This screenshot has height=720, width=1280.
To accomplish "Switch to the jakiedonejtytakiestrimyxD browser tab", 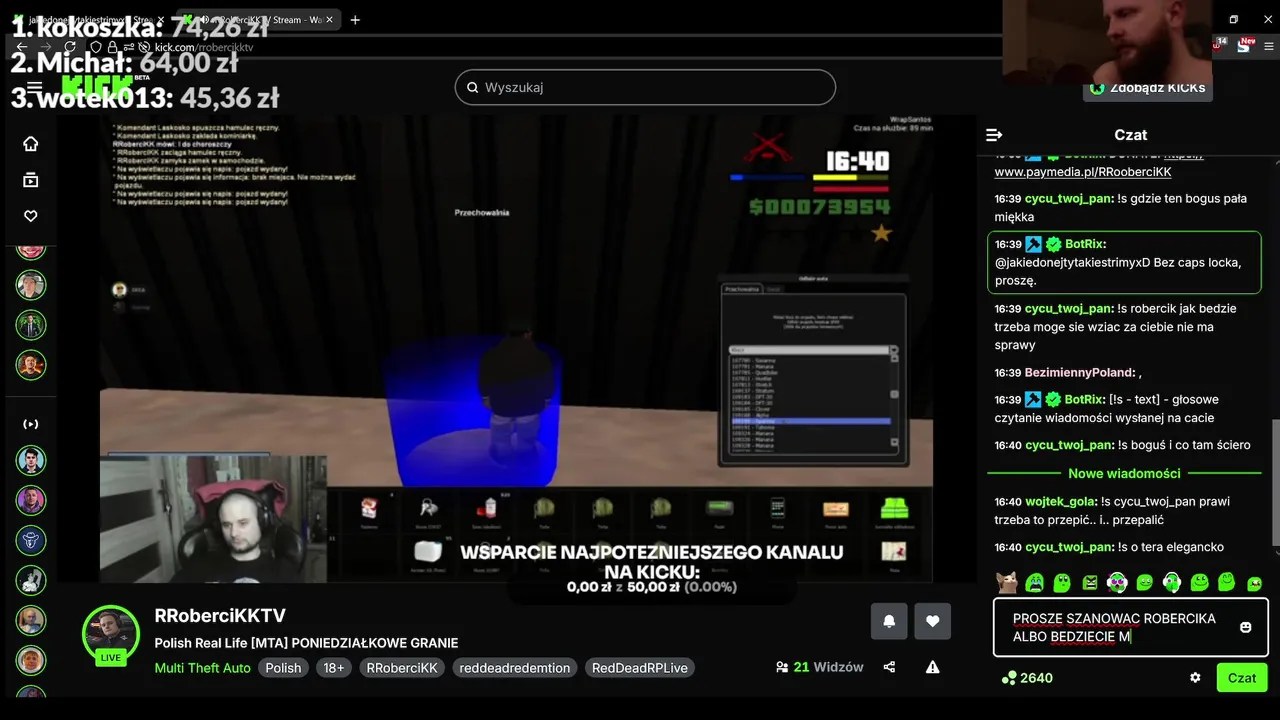I will 88,19.
